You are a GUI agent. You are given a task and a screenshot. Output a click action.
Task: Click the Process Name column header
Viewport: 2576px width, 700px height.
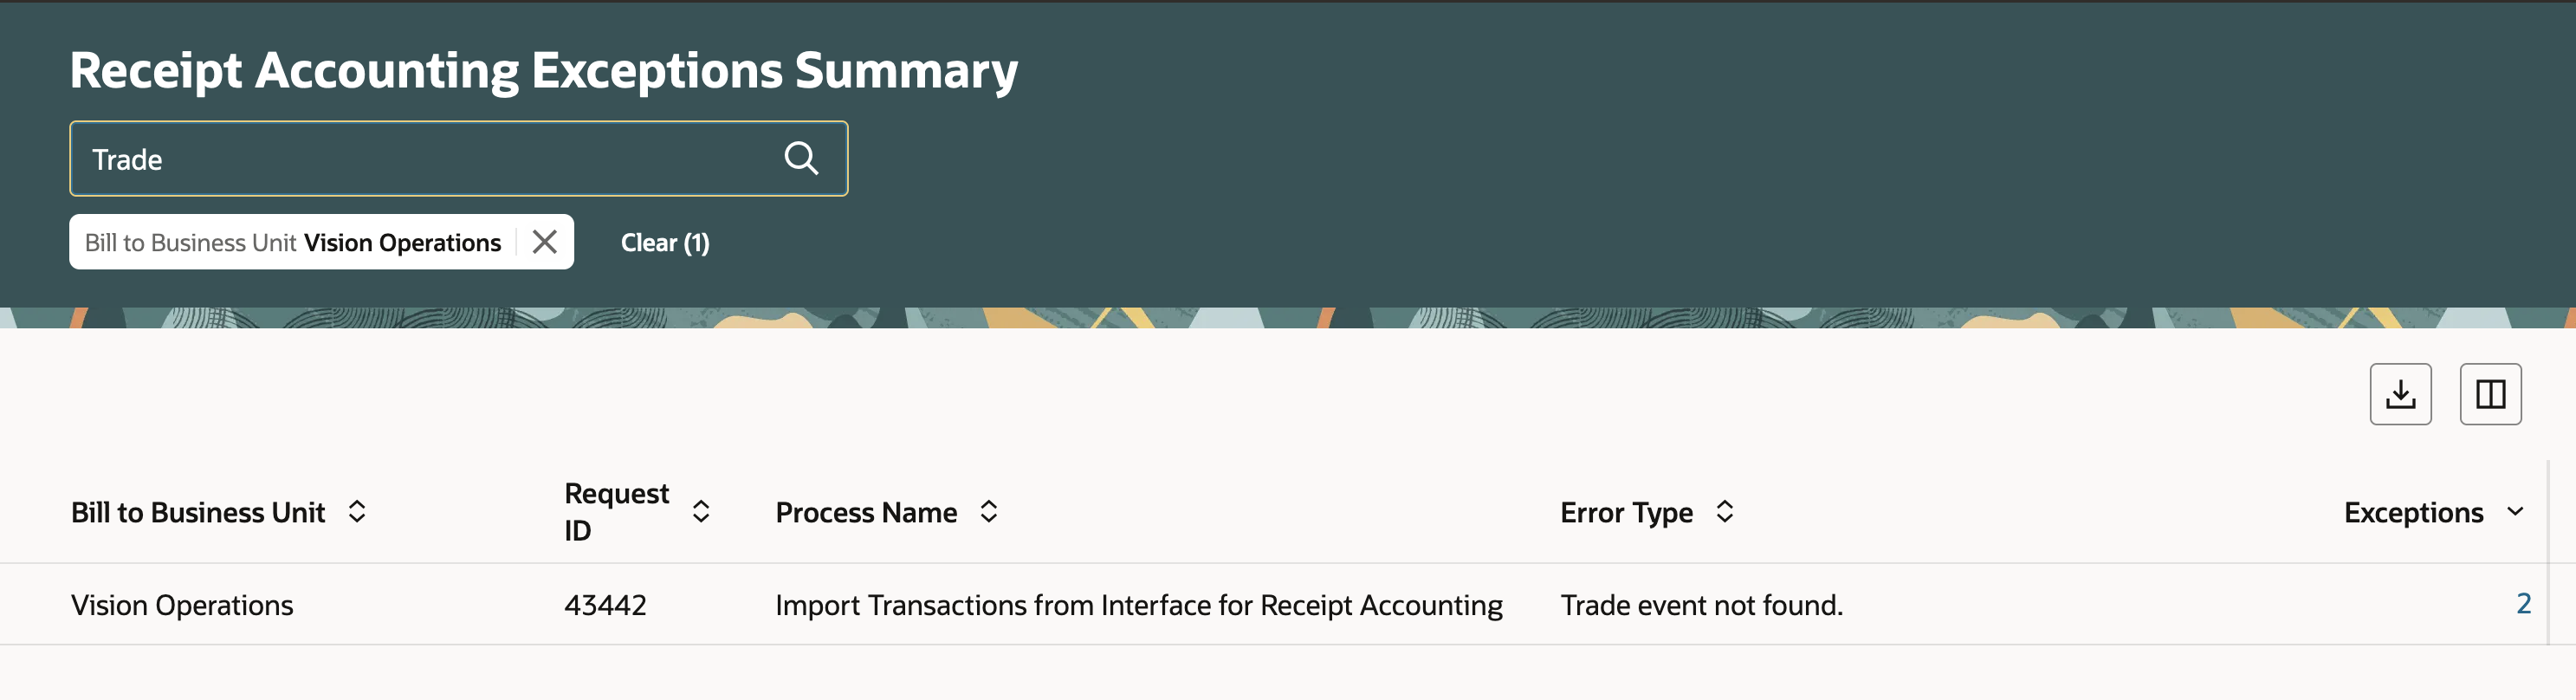(866, 513)
